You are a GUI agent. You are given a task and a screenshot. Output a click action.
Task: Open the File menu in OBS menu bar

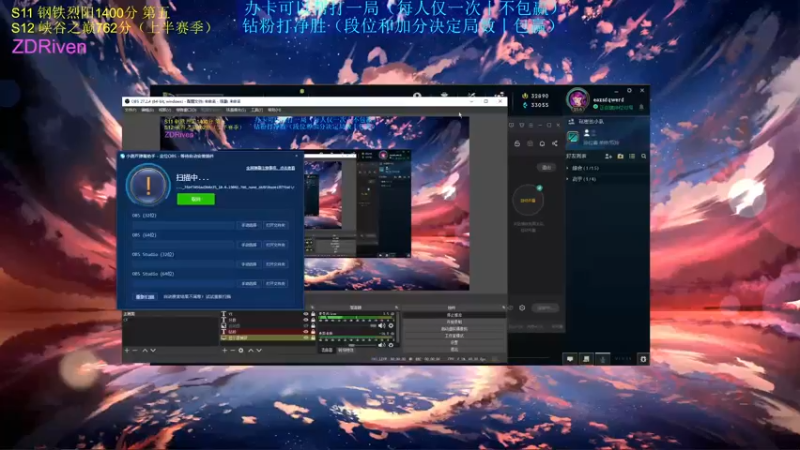click(x=131, y=110)
